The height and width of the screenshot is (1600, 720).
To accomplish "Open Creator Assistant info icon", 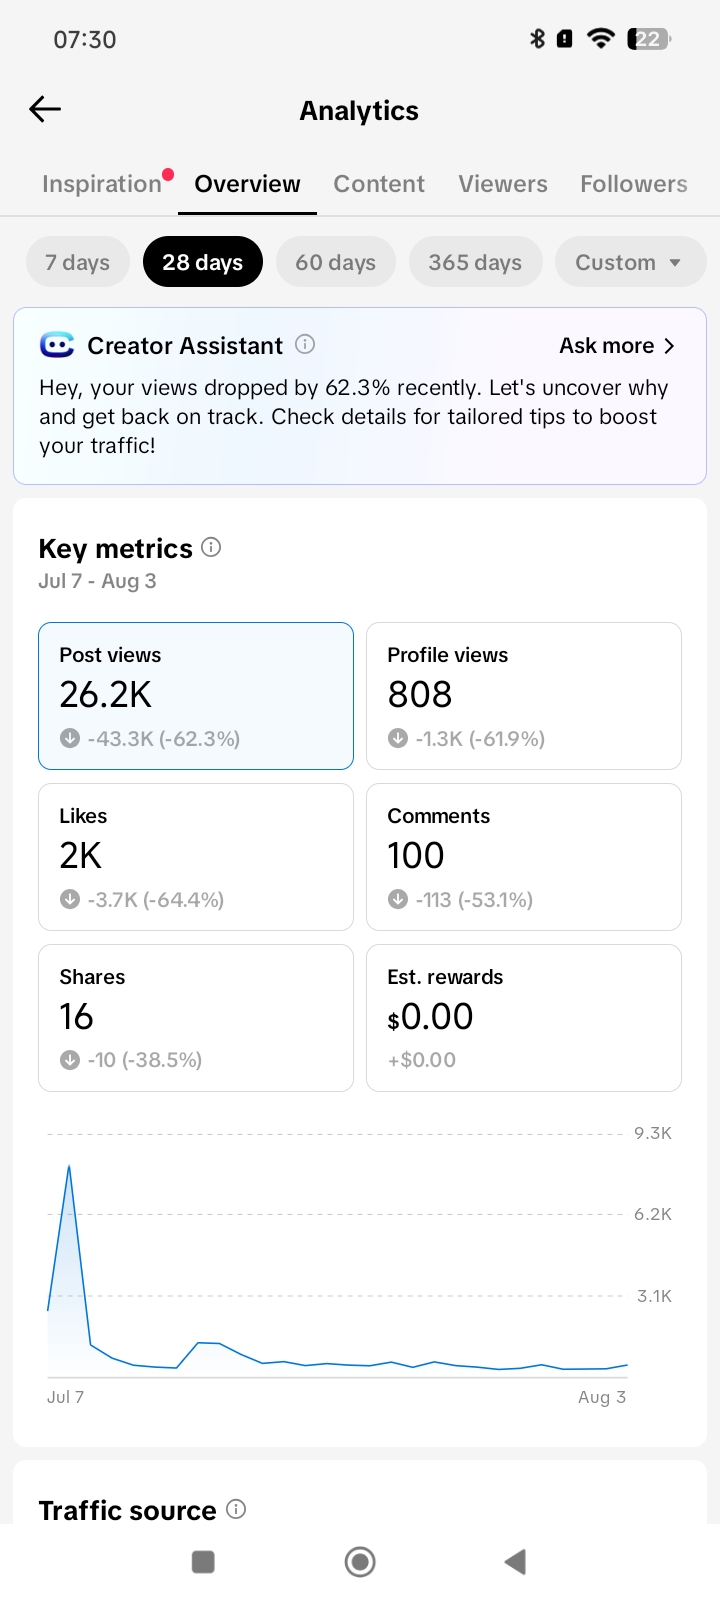I will (305, 345).
